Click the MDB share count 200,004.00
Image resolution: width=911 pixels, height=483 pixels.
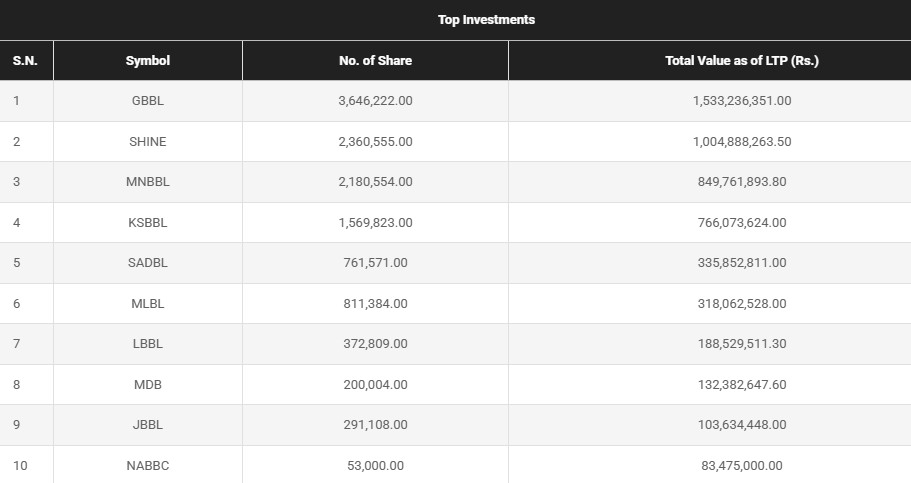pyautogui.click(x=375, y=385)
